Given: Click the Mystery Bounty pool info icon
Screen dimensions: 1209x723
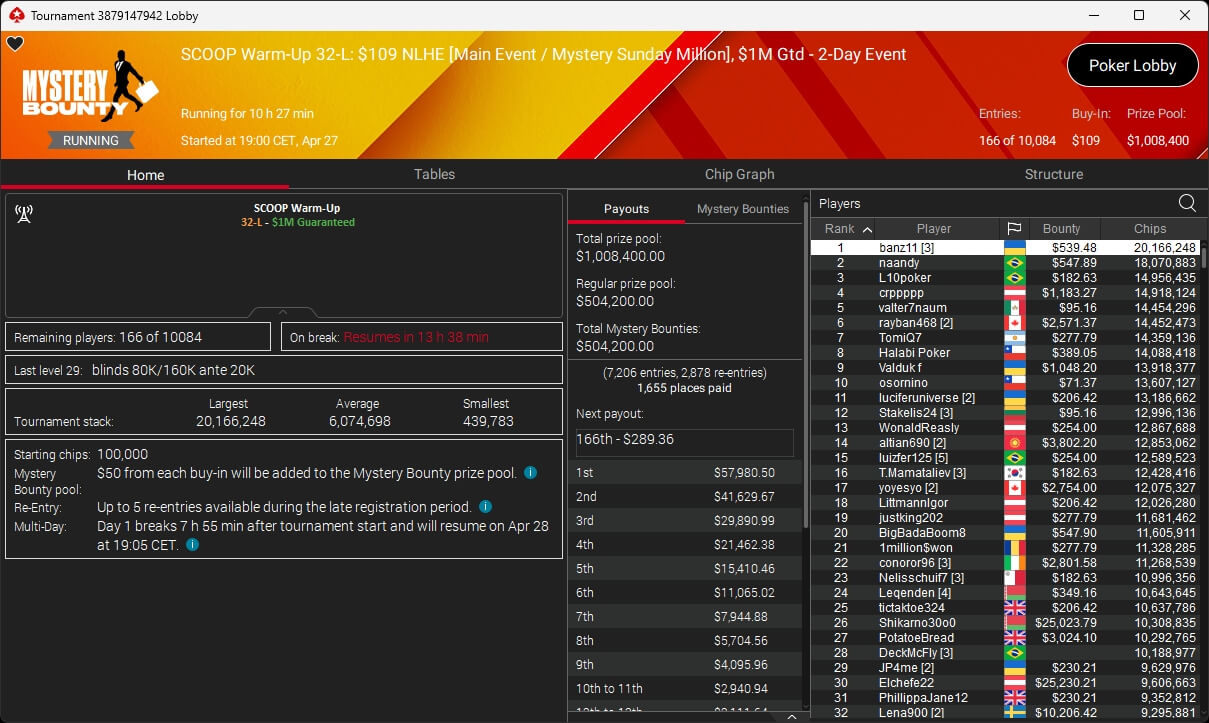Looking at the screenshot, I should click(530, 472).
